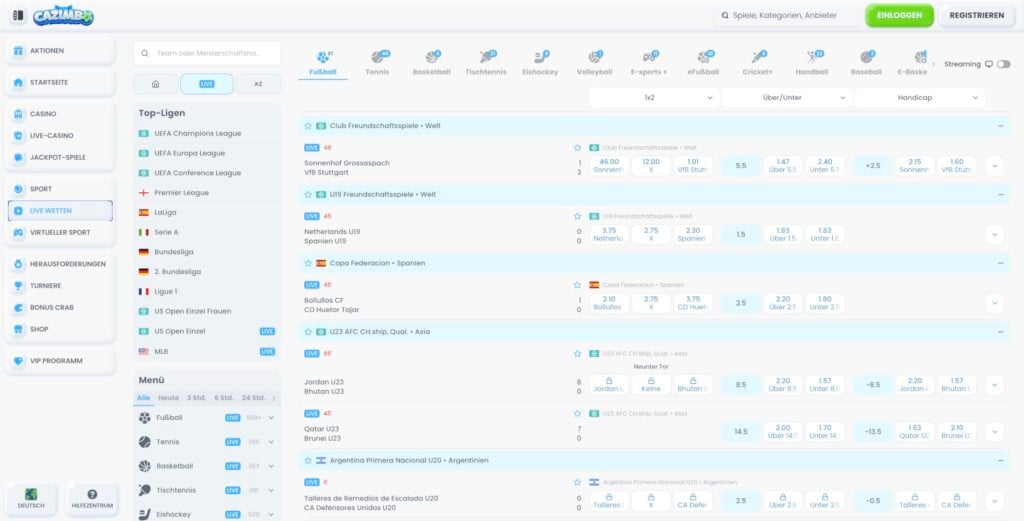
Task: Favorite the Netherlands U19 match star
Action: (x=577, y=216)
